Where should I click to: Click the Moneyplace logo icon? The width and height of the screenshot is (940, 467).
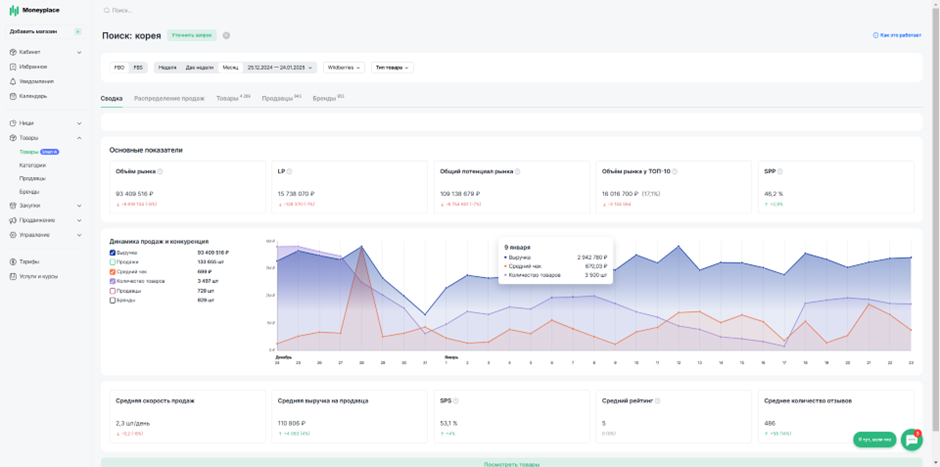coord(14,10)
